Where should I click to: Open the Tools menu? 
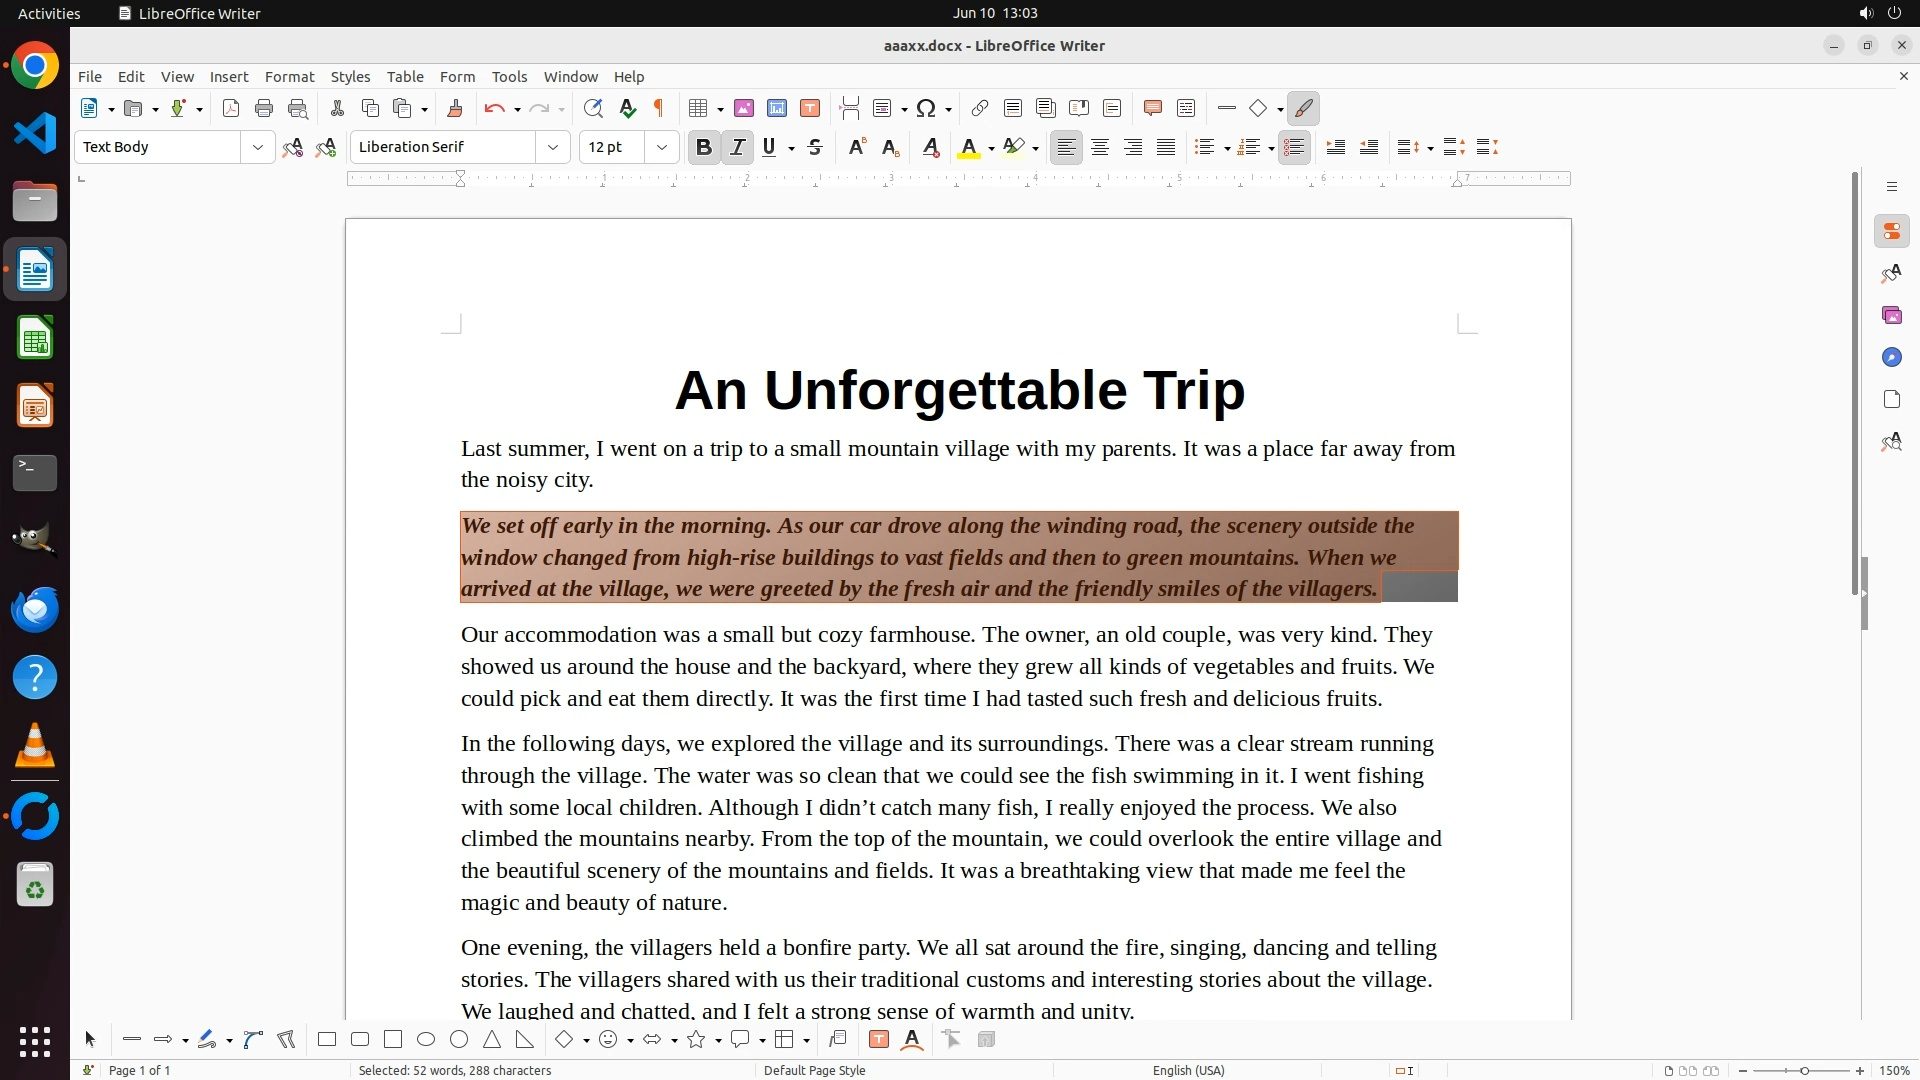[x=509, y=76]
